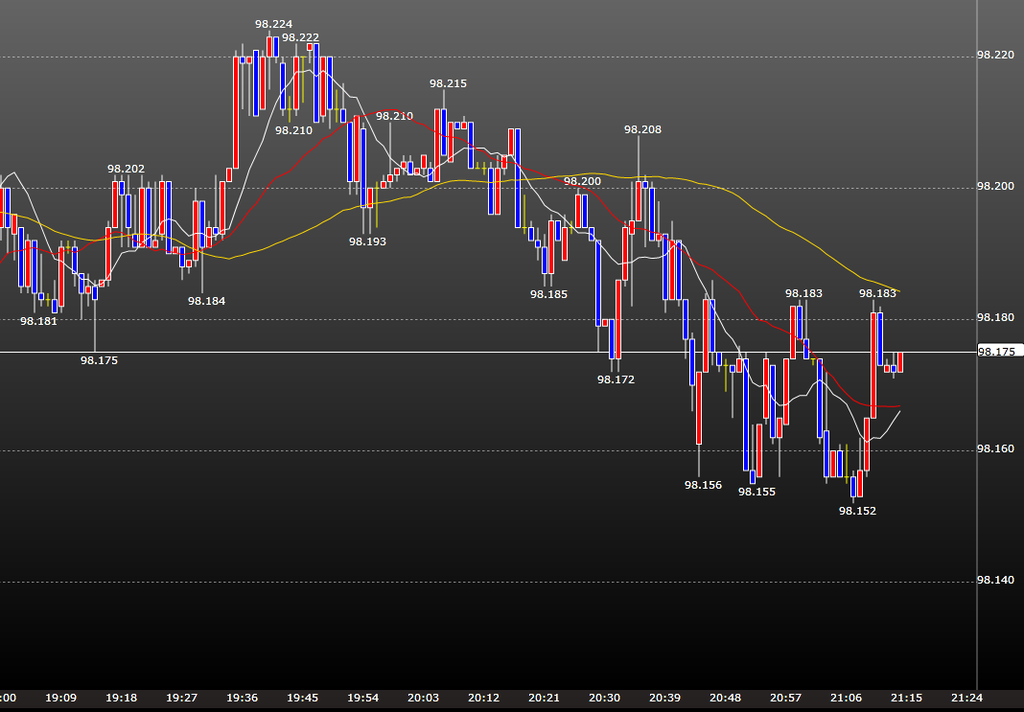The image size is (1024, 712).
Task: Select the 98.215 peak label
Action: 448,84
